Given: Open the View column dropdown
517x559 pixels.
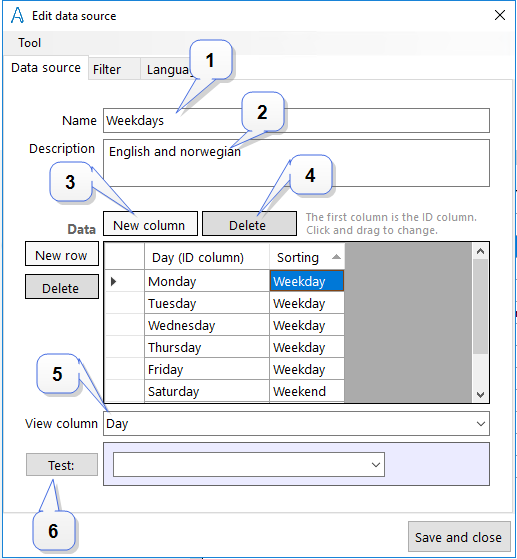Looking at the screenshot, I should 481,424.
